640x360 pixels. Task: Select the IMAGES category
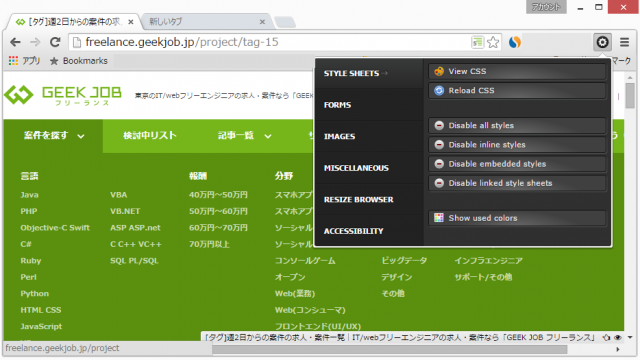[x=369, y=136]
